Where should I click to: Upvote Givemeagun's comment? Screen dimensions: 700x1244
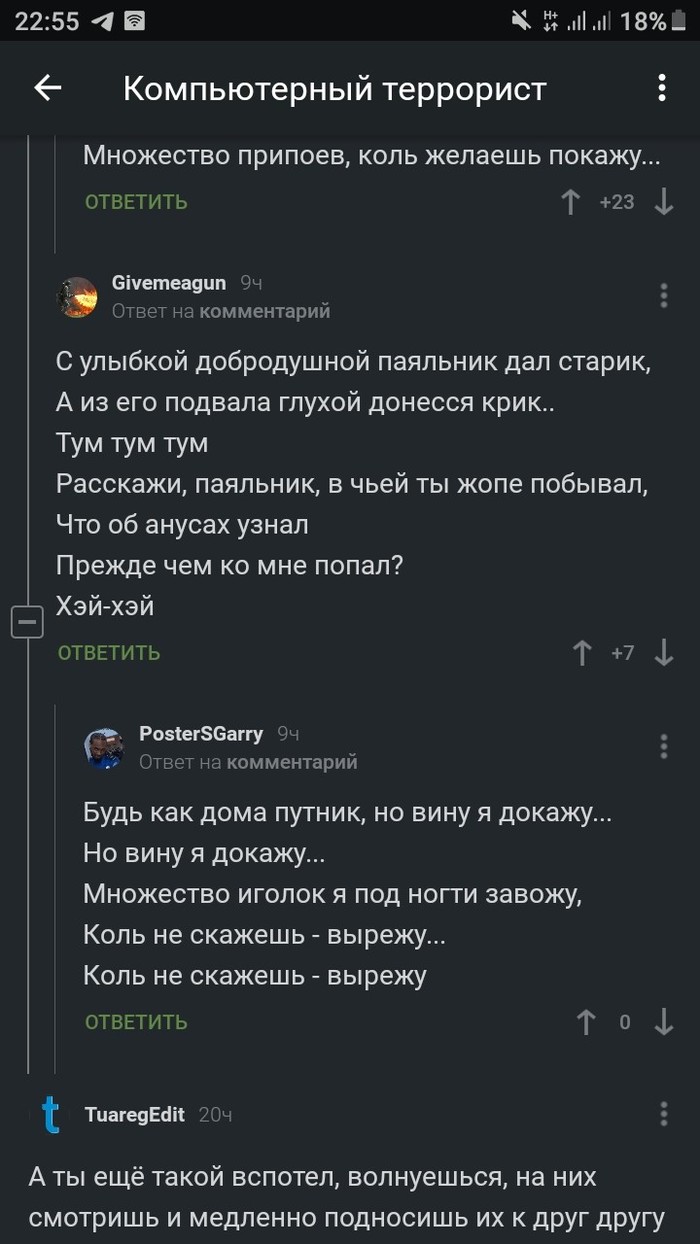[582, 653]
